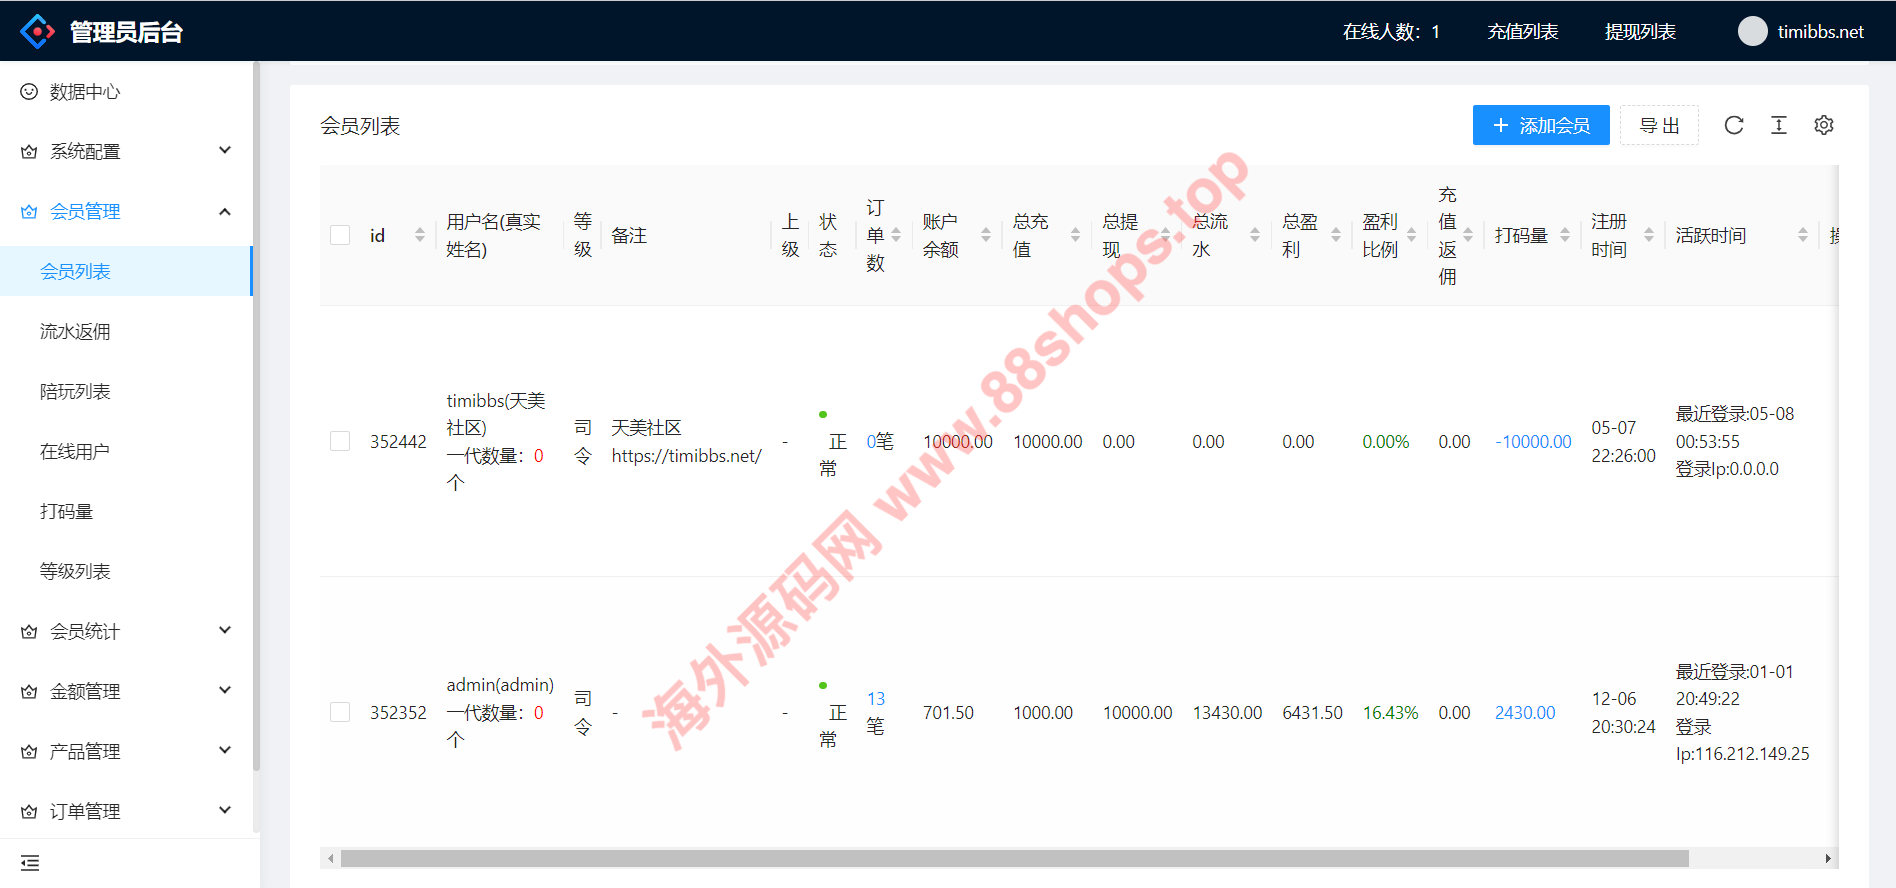
Task: Click the sidebar collapse icon
Action: [30, 863]
